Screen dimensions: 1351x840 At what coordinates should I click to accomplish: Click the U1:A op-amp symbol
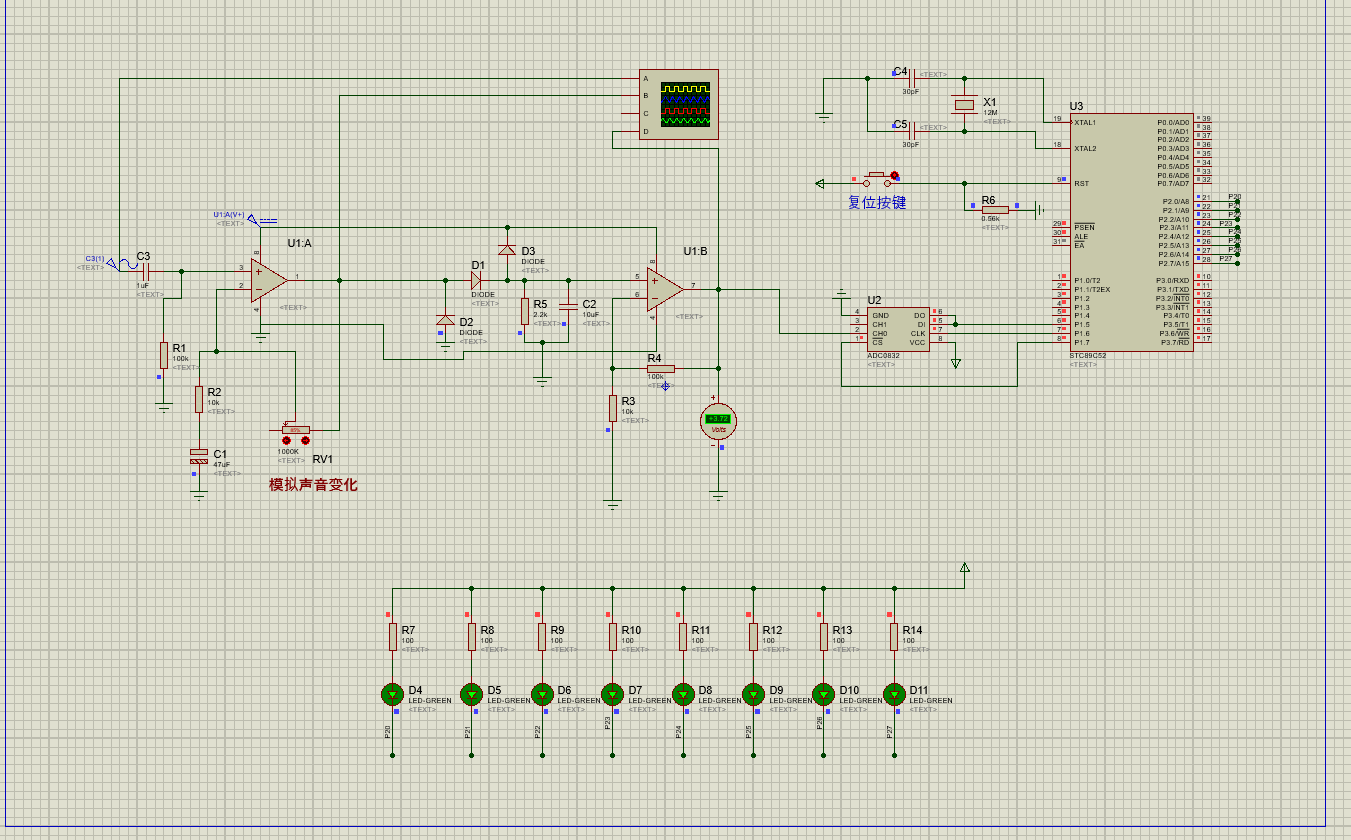tap(269, 281)
